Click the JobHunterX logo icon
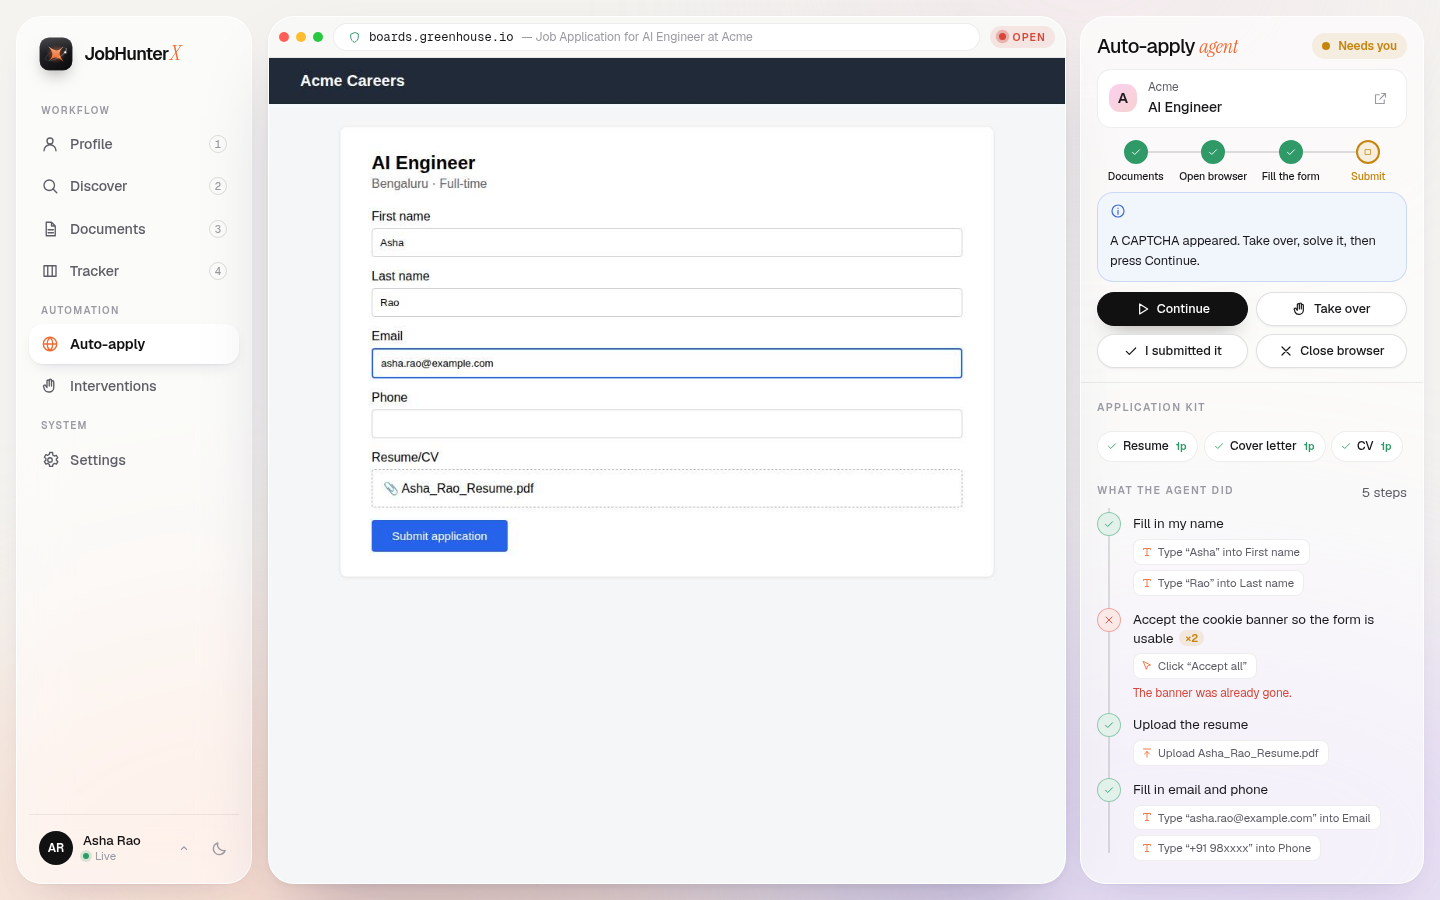 [56, 54]
